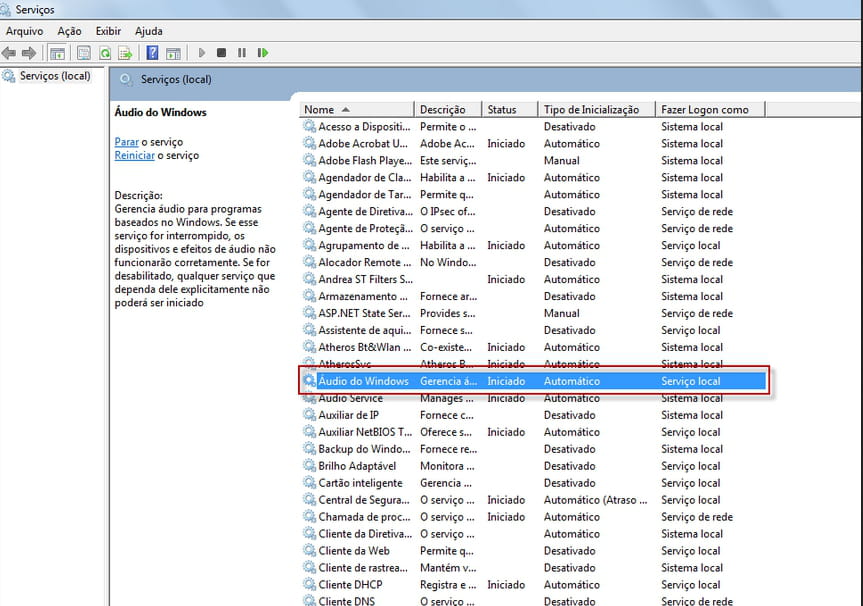The image size is (863, 606).
Task: Toggle the Show/Hide Console Tree icon
Action: [58, 53]
